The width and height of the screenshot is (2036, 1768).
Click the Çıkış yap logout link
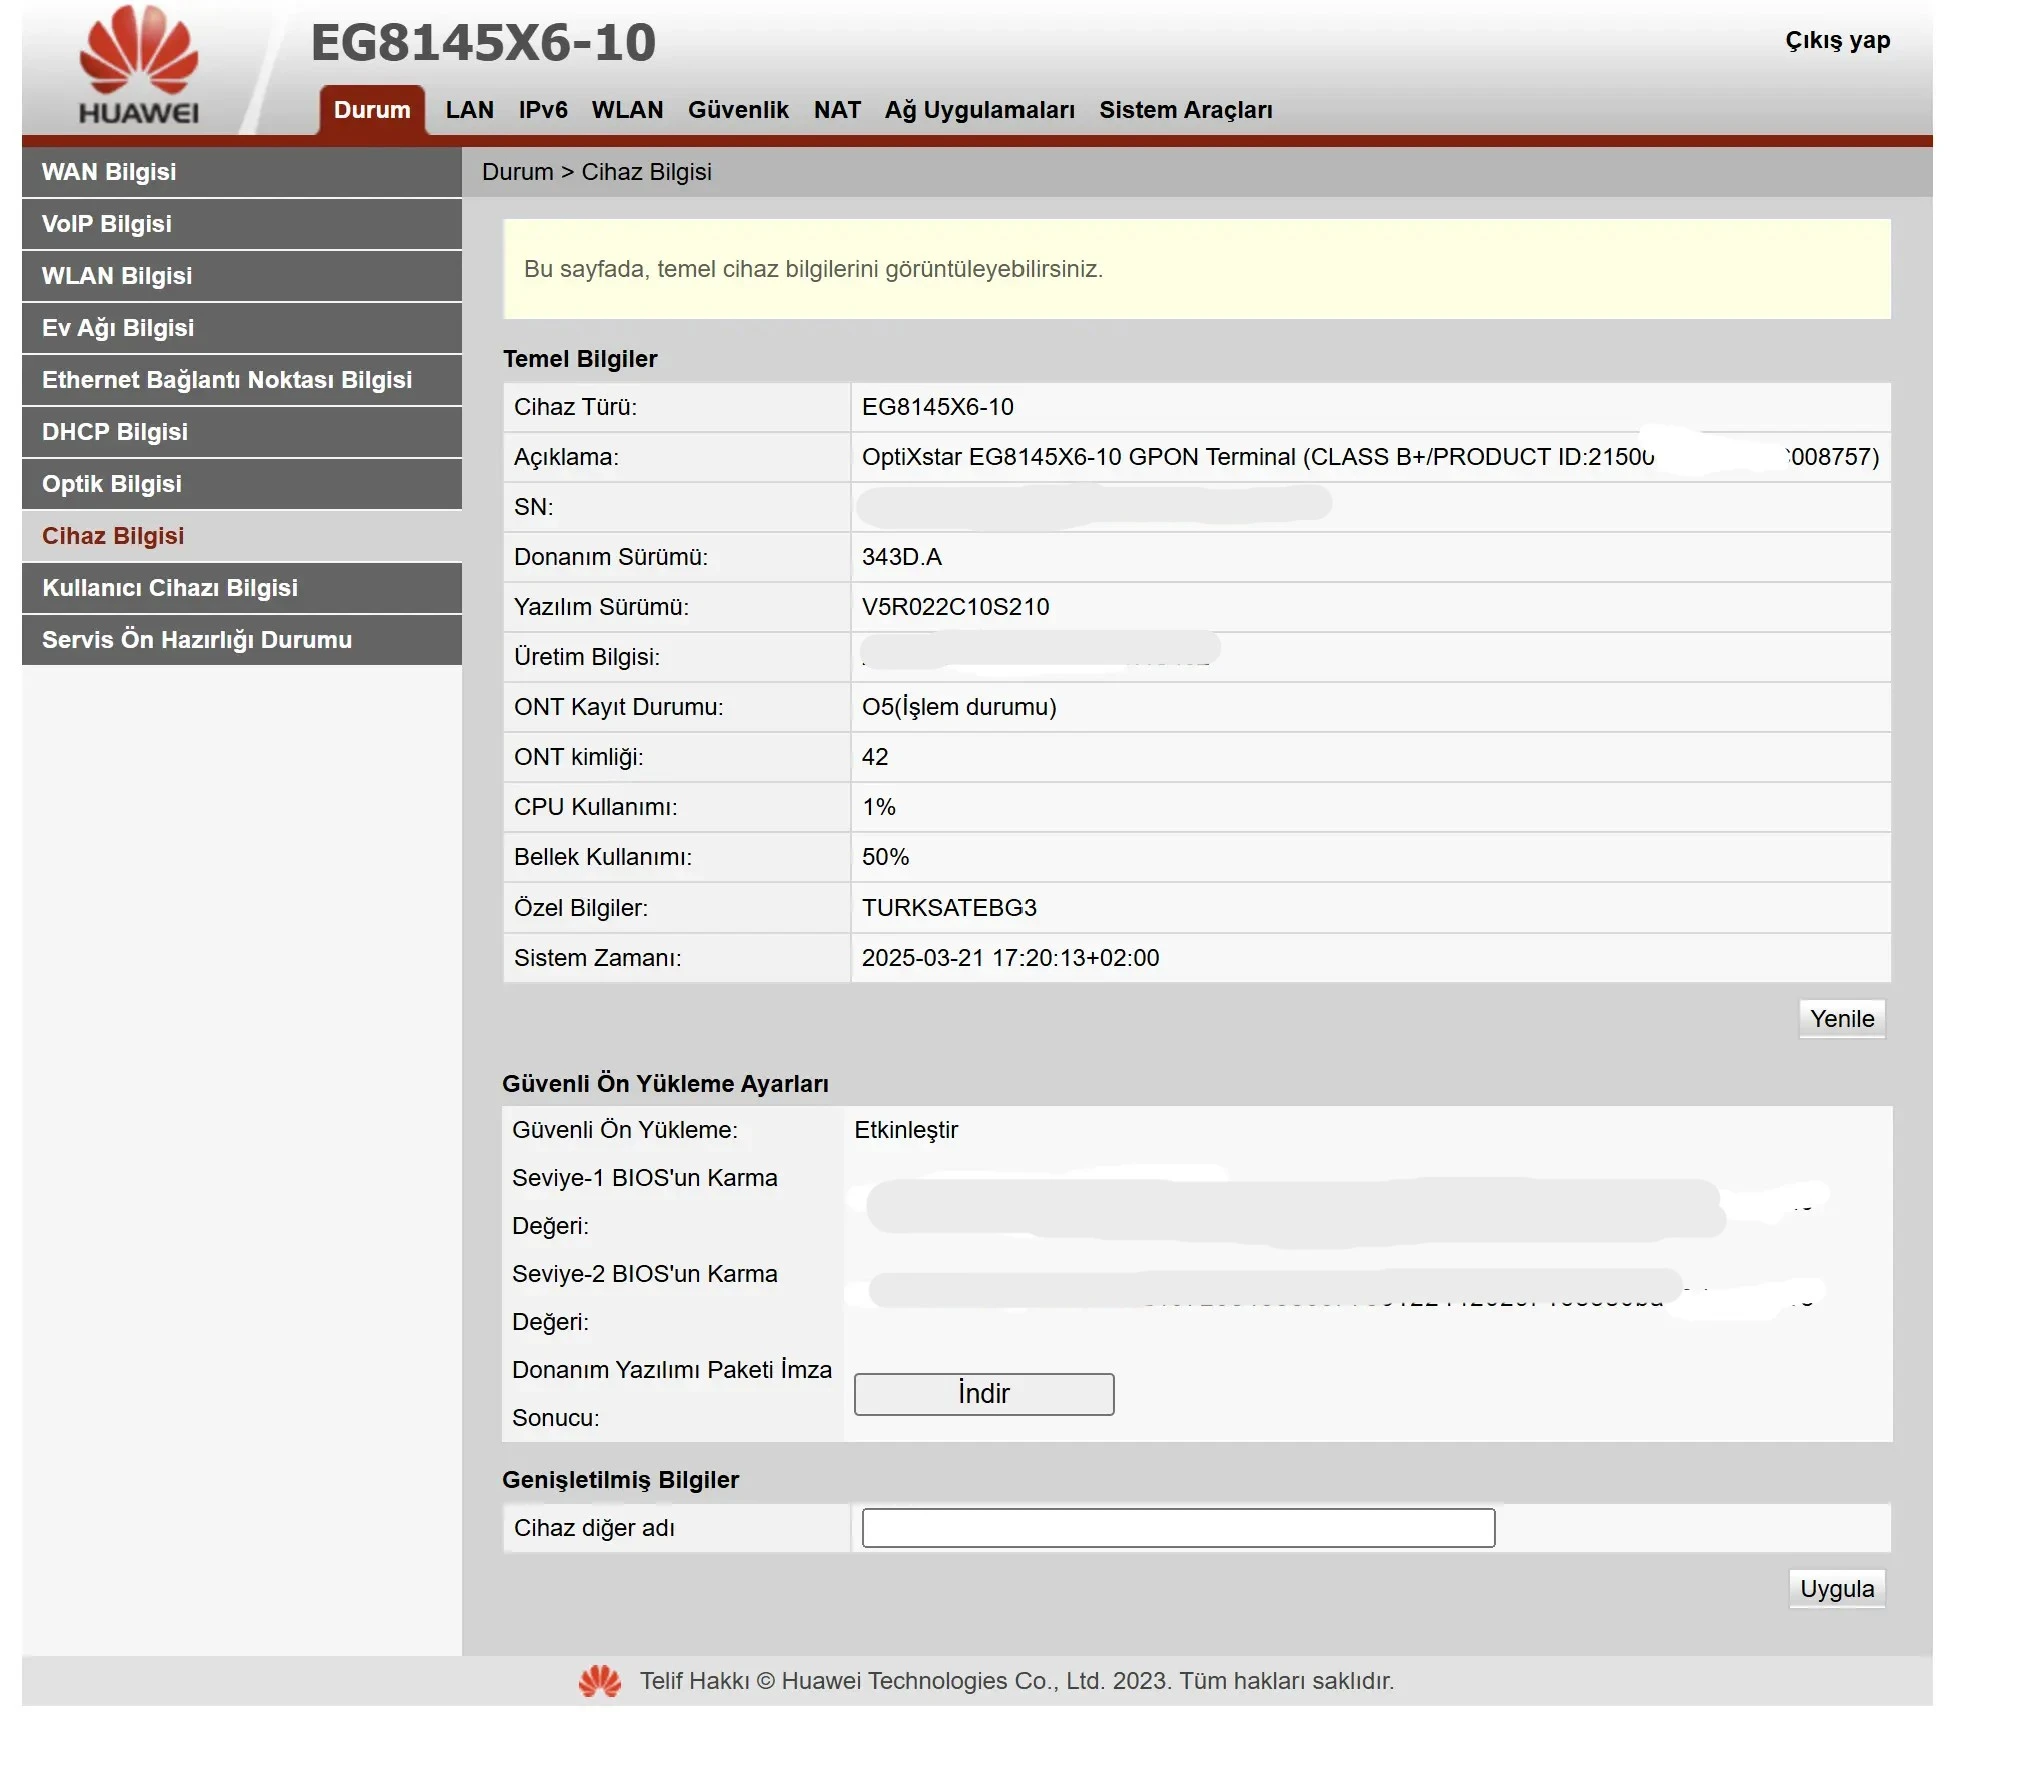(x=1837, y=41)
